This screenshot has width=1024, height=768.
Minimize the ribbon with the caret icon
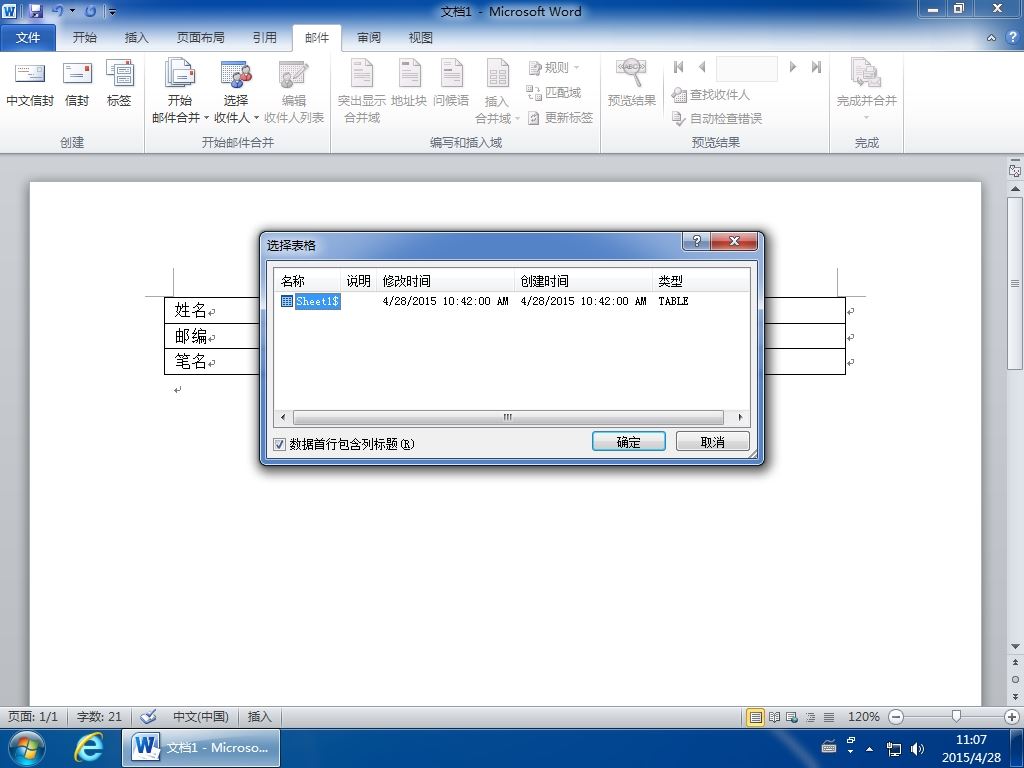991,38
